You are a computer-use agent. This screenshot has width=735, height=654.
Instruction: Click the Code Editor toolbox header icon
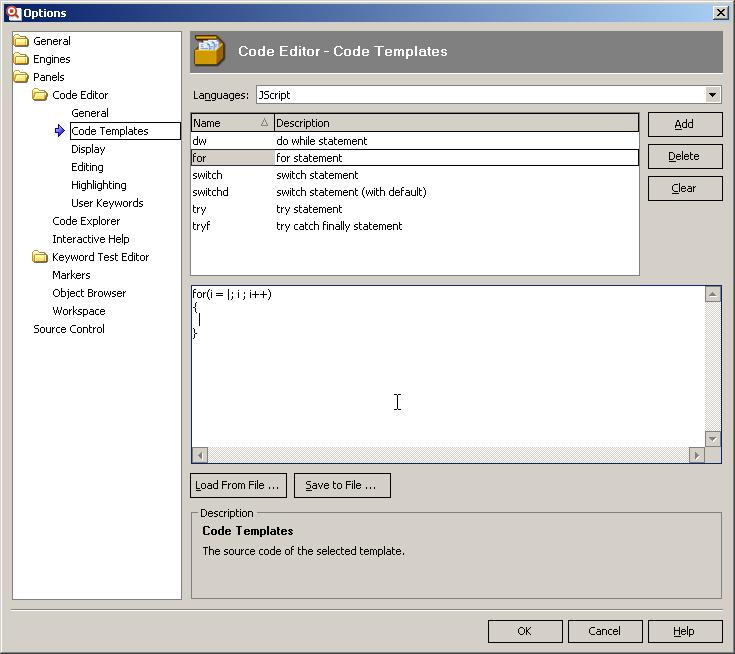tap(209, 51)
